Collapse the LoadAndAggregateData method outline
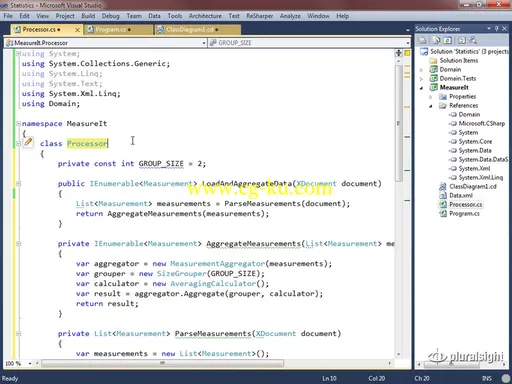The width and height of the screenshot is (512, 384). tap(19, 184)
